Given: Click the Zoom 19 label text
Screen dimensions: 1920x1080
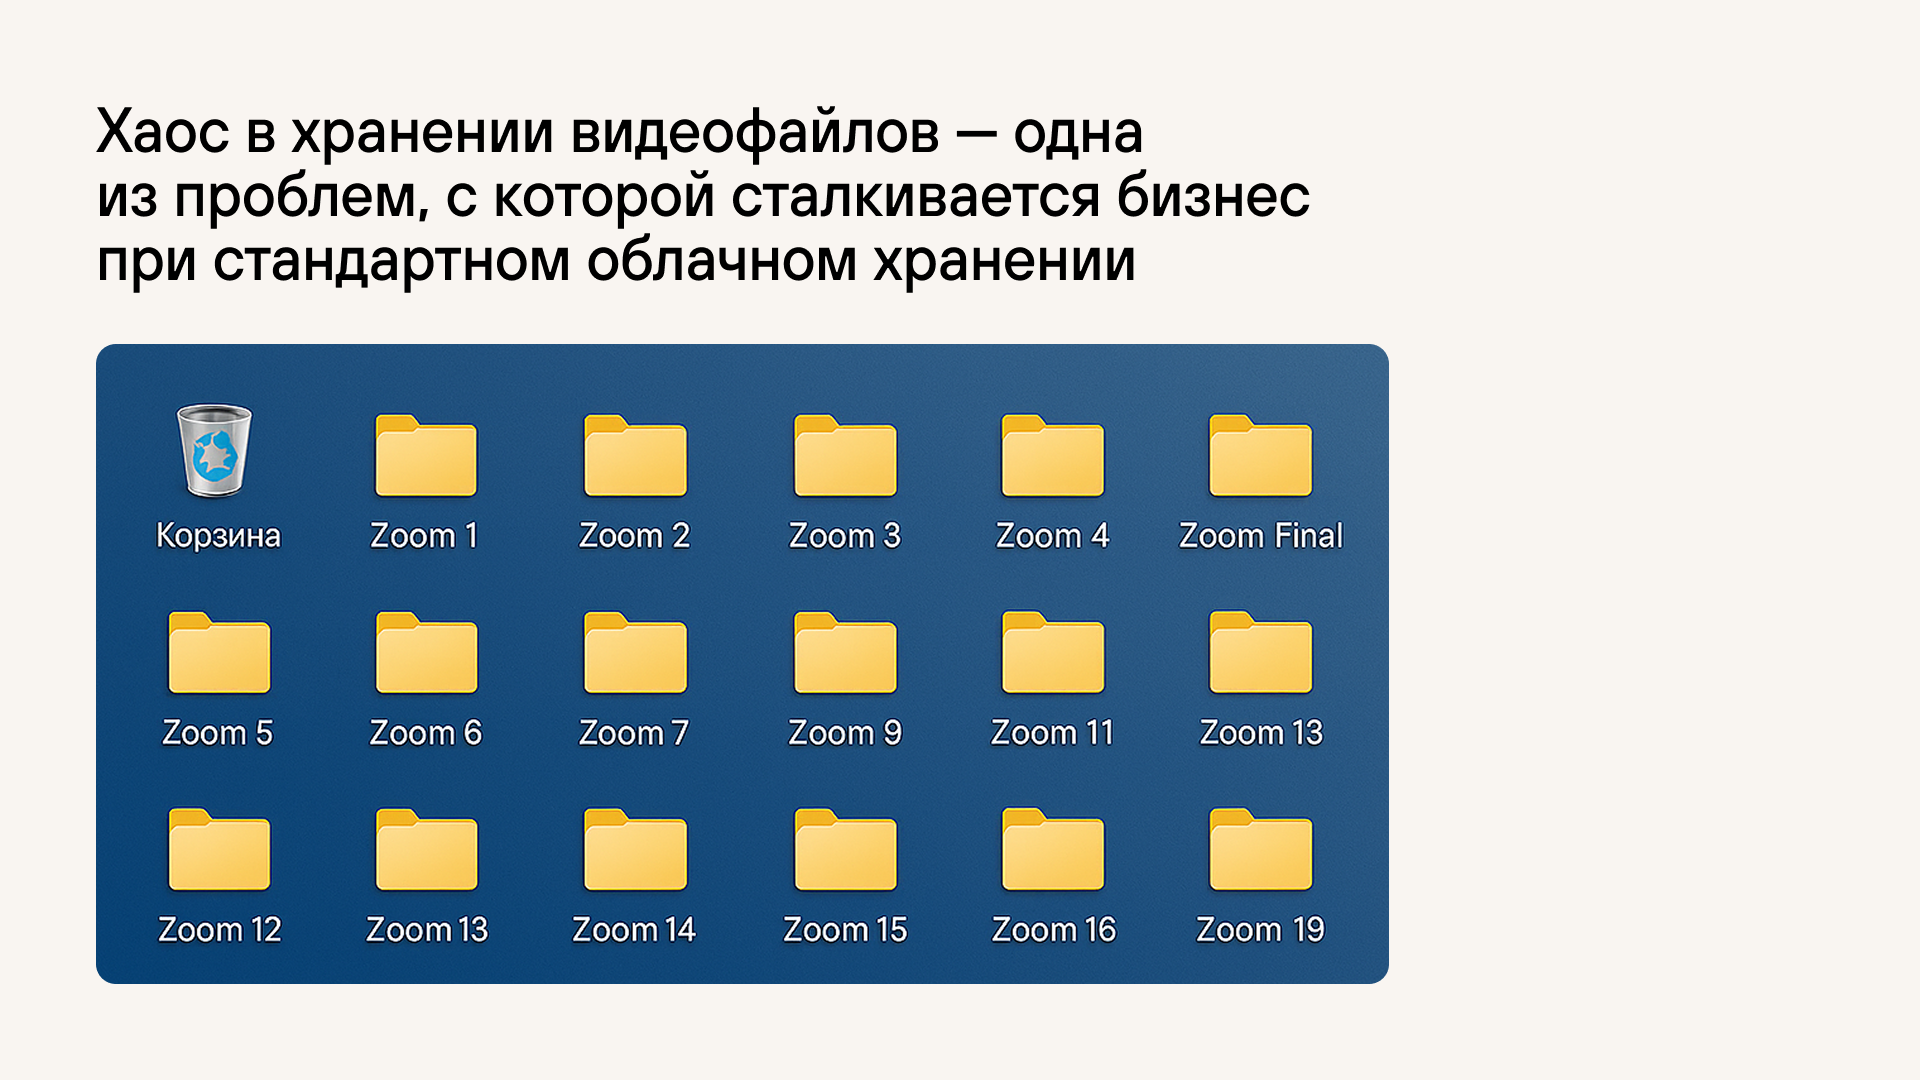Looking at the screenshot, I should pos(1260,930).
